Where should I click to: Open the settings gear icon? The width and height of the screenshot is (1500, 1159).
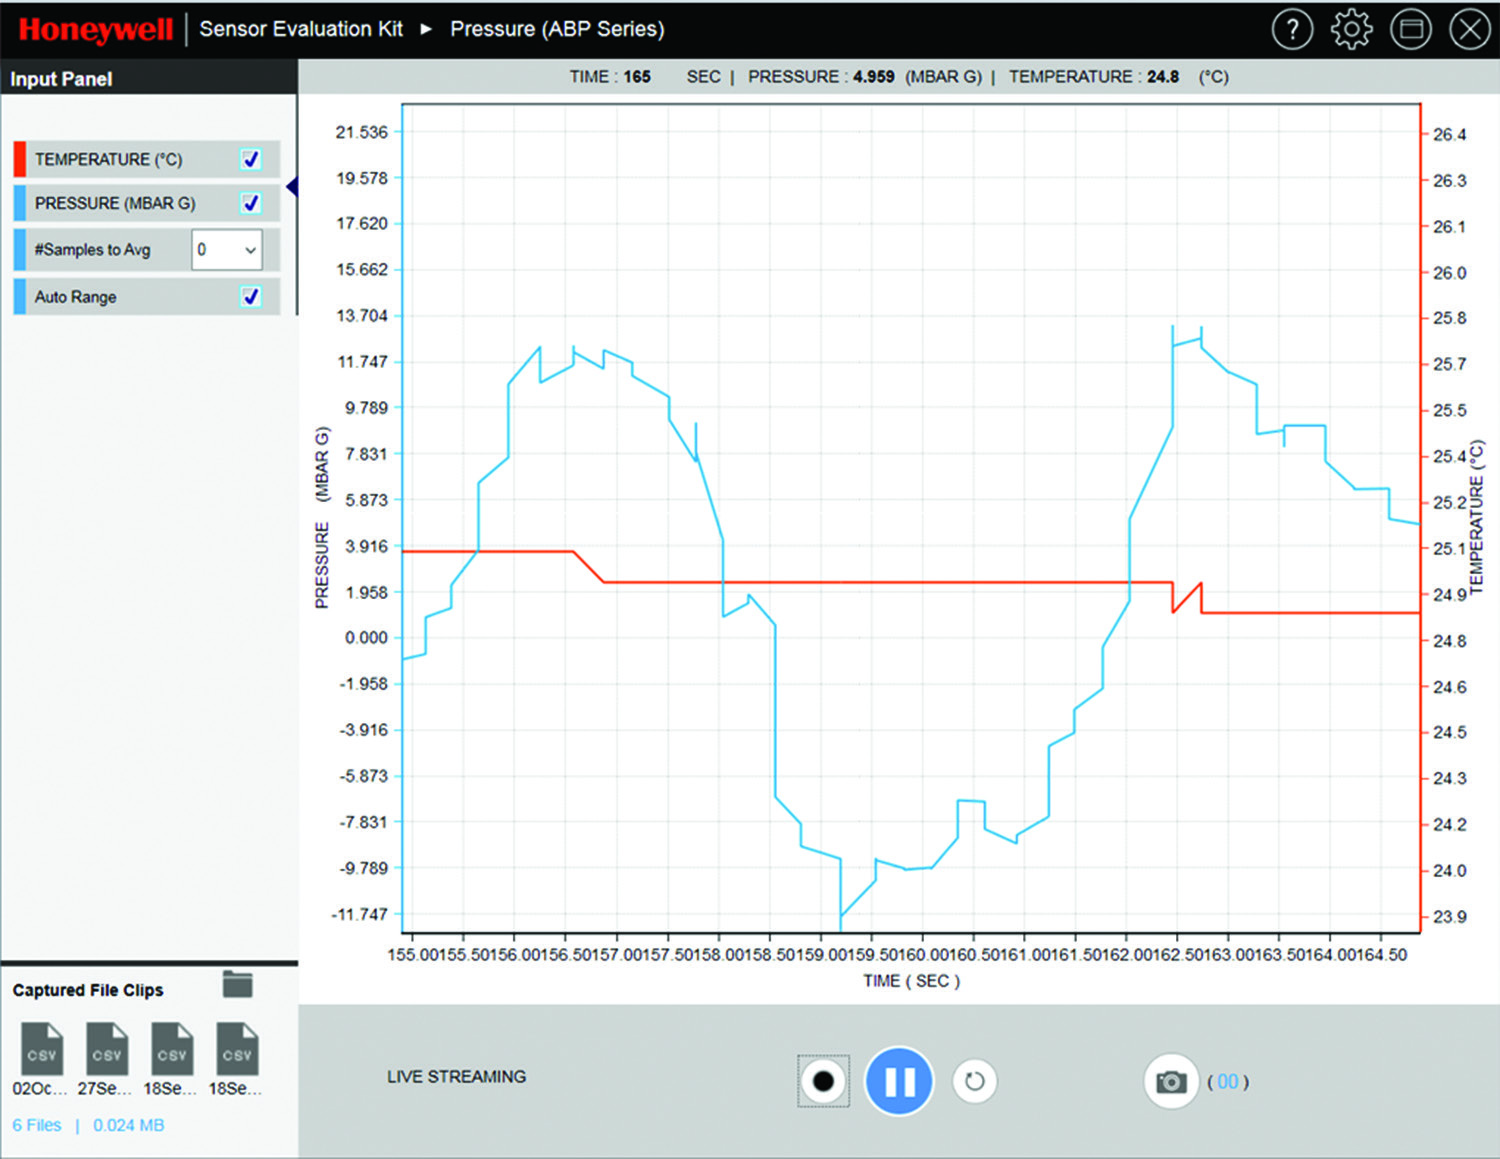click(x=1351, y=29)
